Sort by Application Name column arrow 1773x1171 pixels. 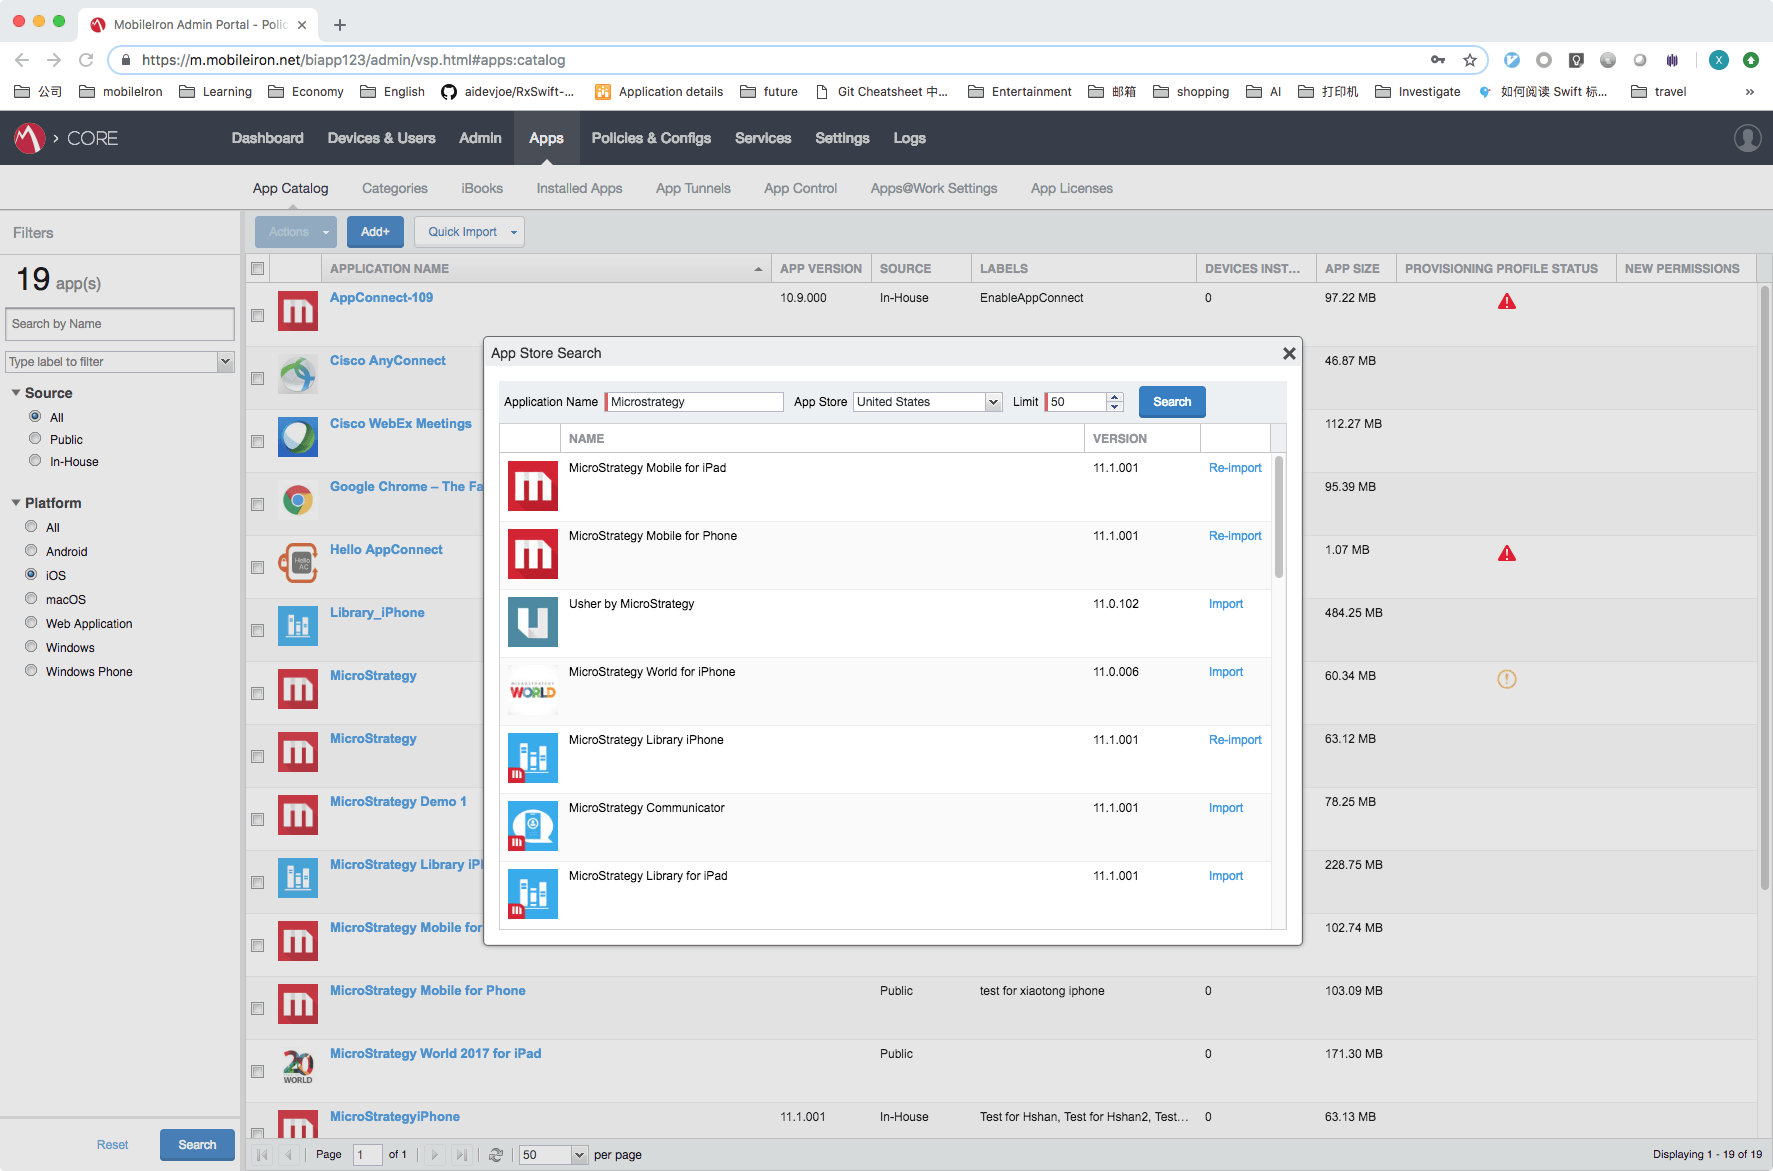click(758, 269)
